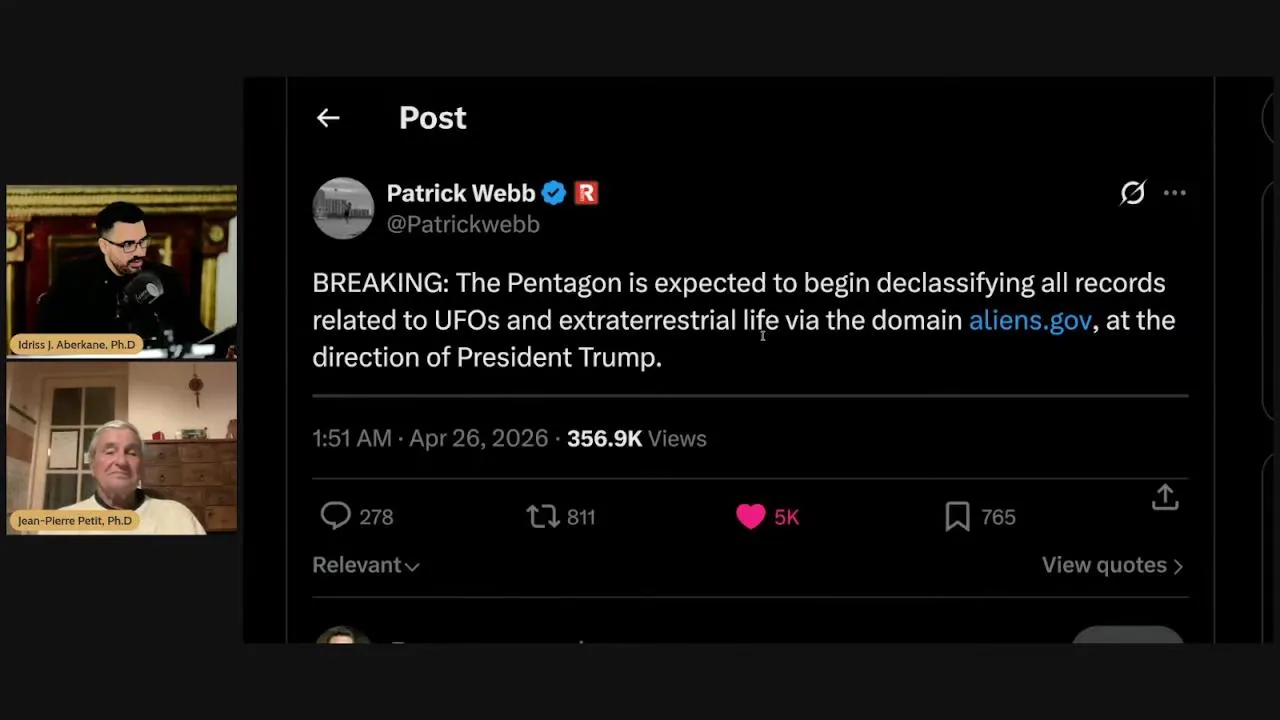Click the 356.9K Views count
Screen dimensions: 1280x720
point(636,438)
